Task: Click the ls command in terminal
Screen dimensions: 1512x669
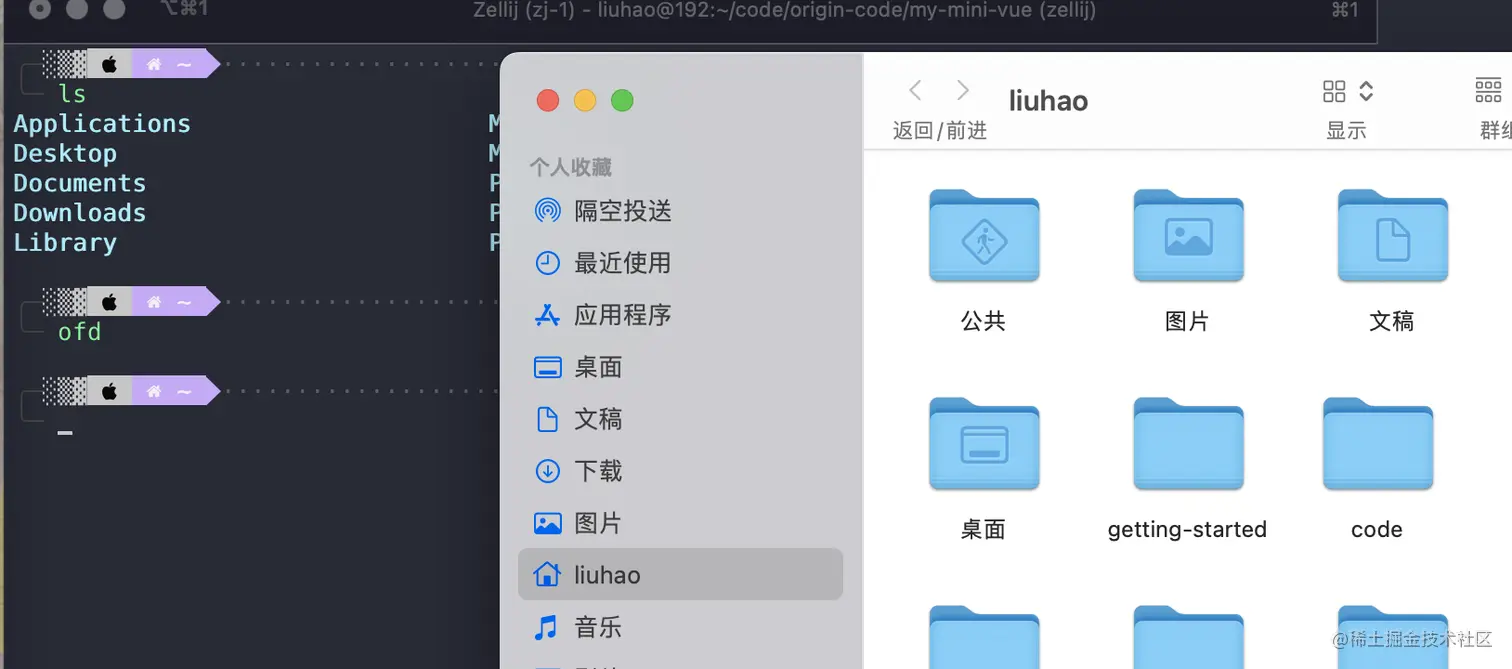Action: (x=72, y=94)
